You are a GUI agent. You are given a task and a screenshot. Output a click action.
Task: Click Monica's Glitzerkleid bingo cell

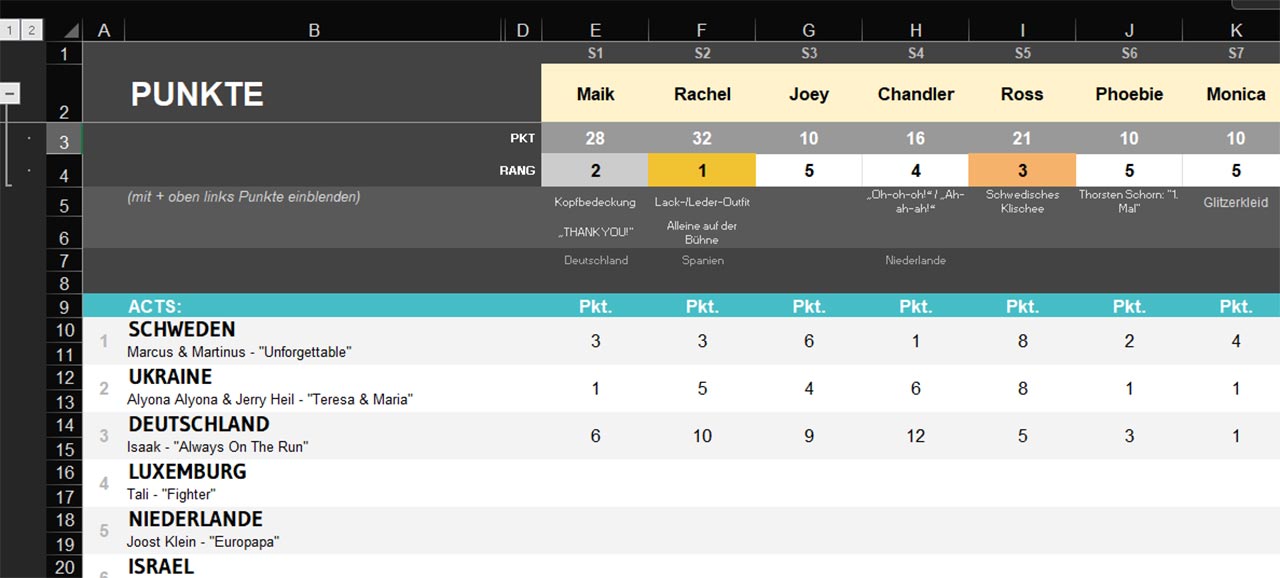coord(1235,201)
